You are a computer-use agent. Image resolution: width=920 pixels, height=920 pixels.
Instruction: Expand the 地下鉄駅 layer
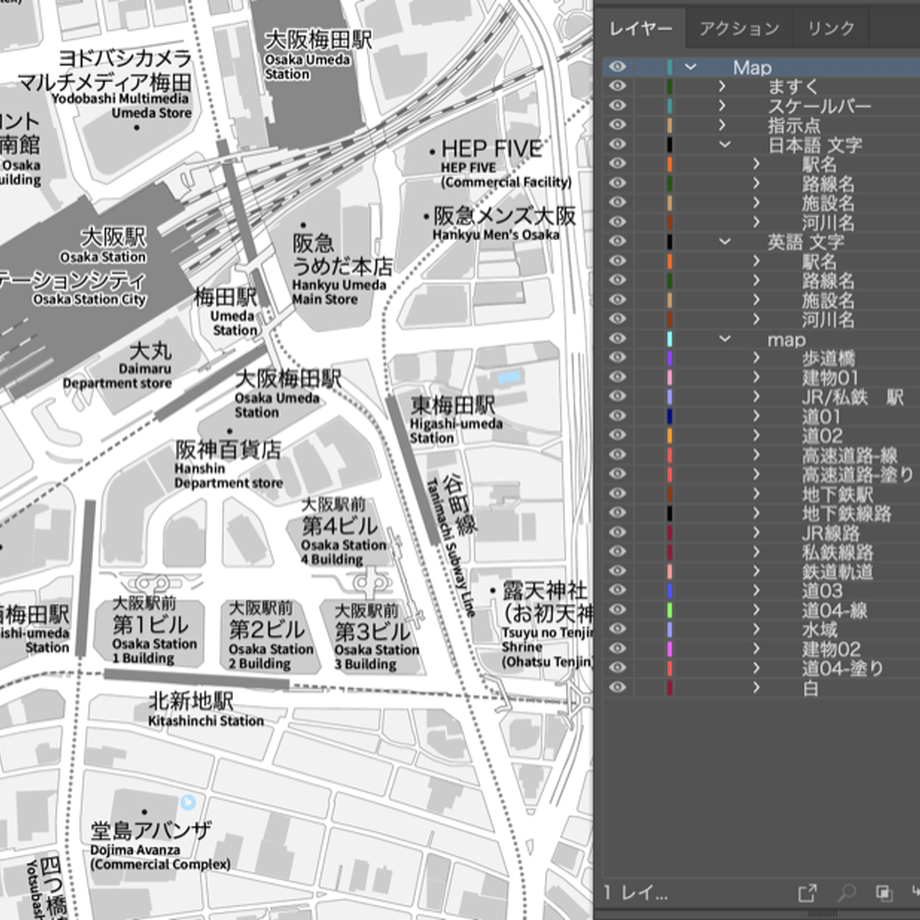(x=756, y=493)
